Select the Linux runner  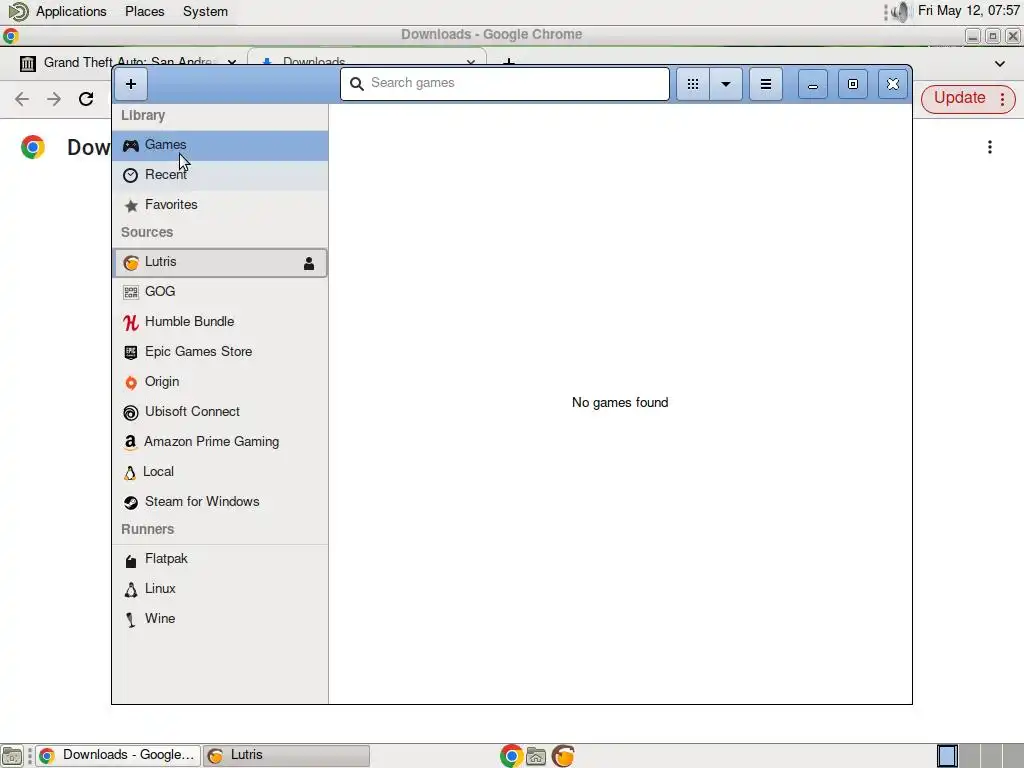220,589
